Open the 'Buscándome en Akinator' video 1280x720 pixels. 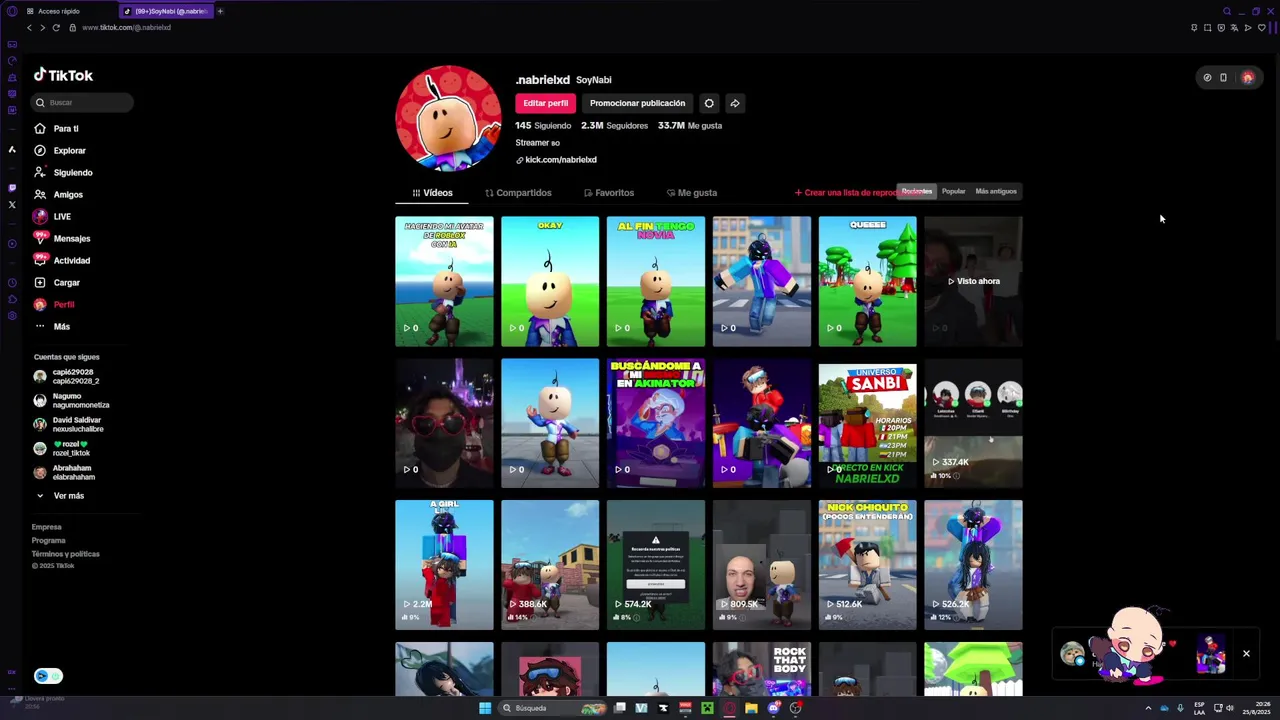(x=656, y=423)
